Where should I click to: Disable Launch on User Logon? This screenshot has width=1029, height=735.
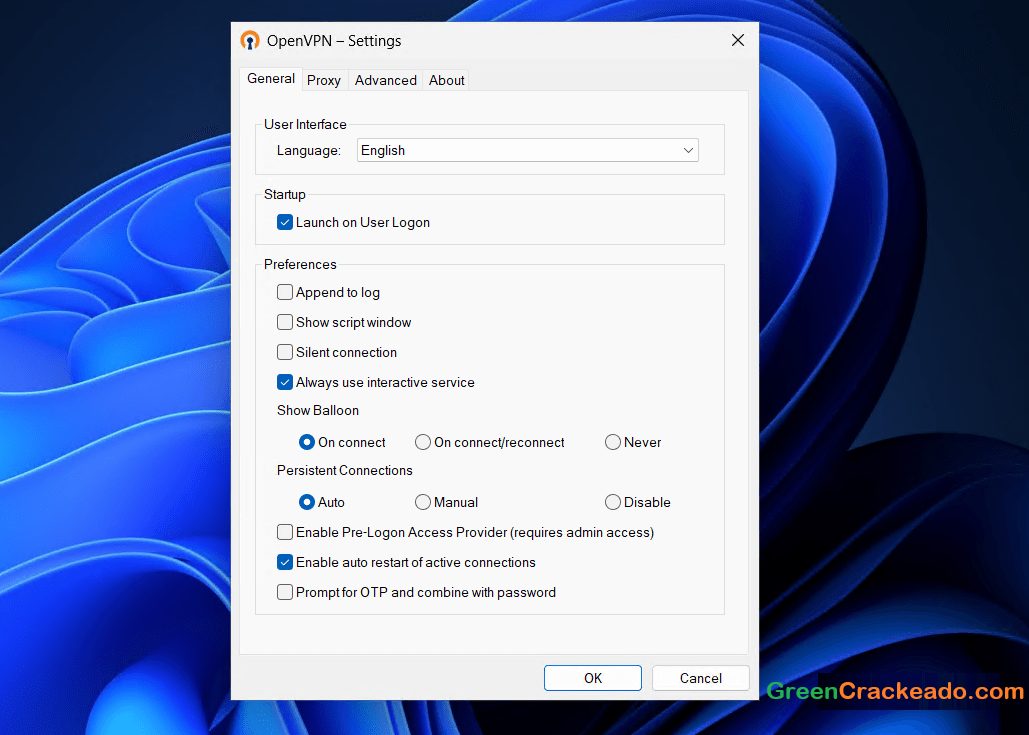(285, 222)
